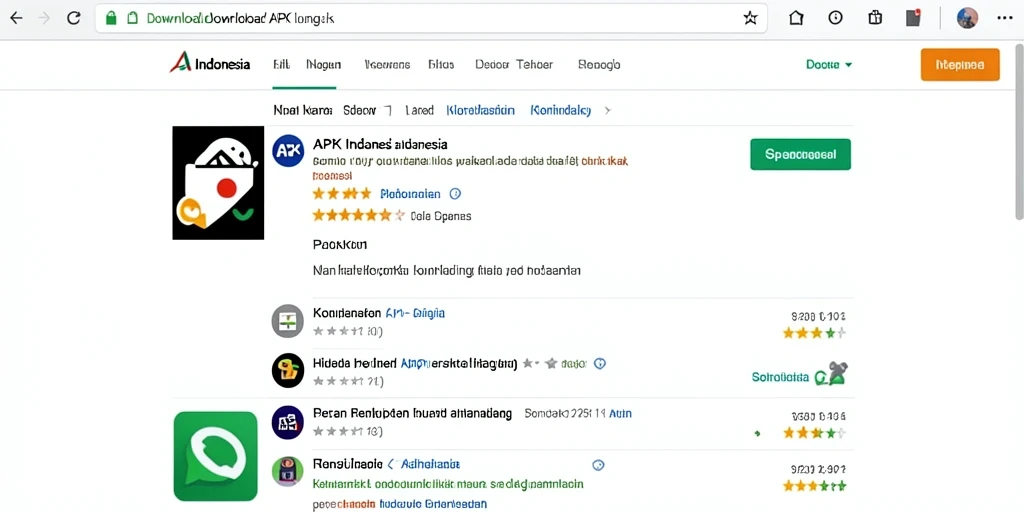Open the Kloretlrasidin link
This screenshot has width=1024, height=512.
tap(481, 110)
